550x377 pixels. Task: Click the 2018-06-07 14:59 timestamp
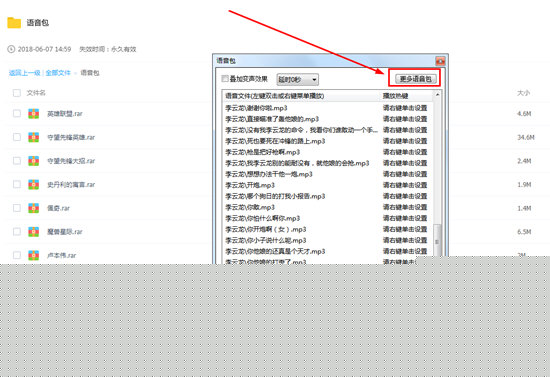click(45, 49)
